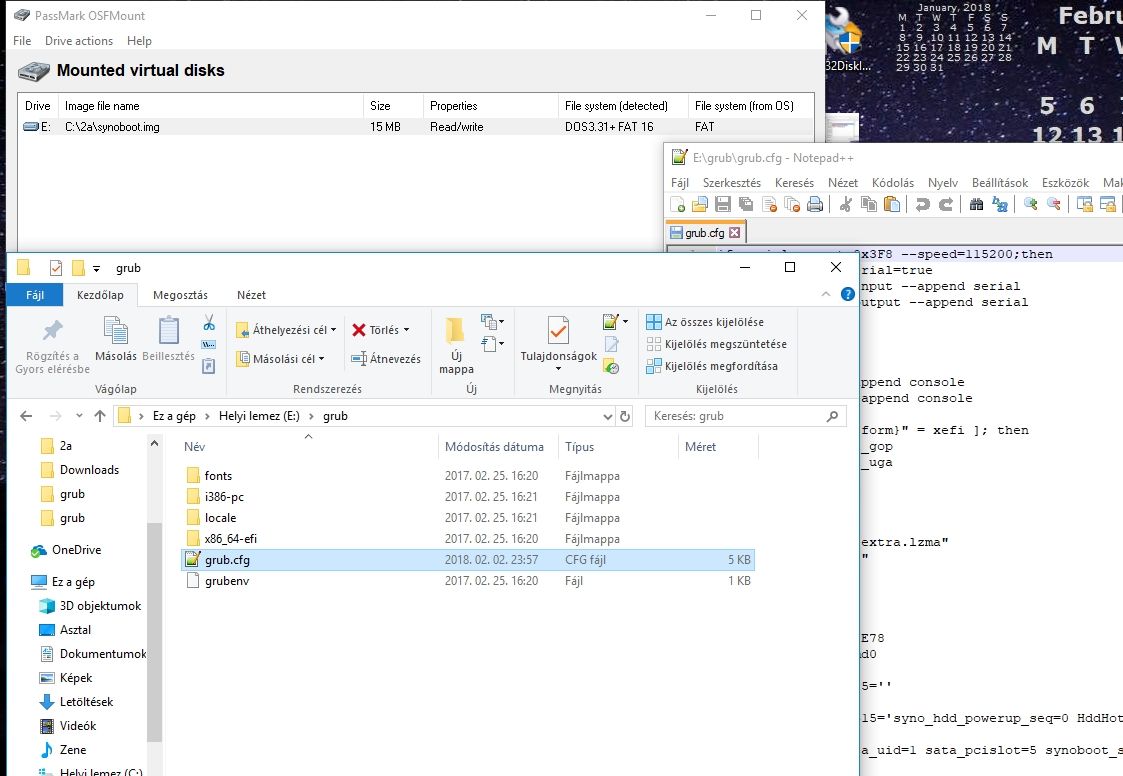Click Helyi lemez (E:) breadcrumb
The image size is (1123, 776).
tap(259, 416)
